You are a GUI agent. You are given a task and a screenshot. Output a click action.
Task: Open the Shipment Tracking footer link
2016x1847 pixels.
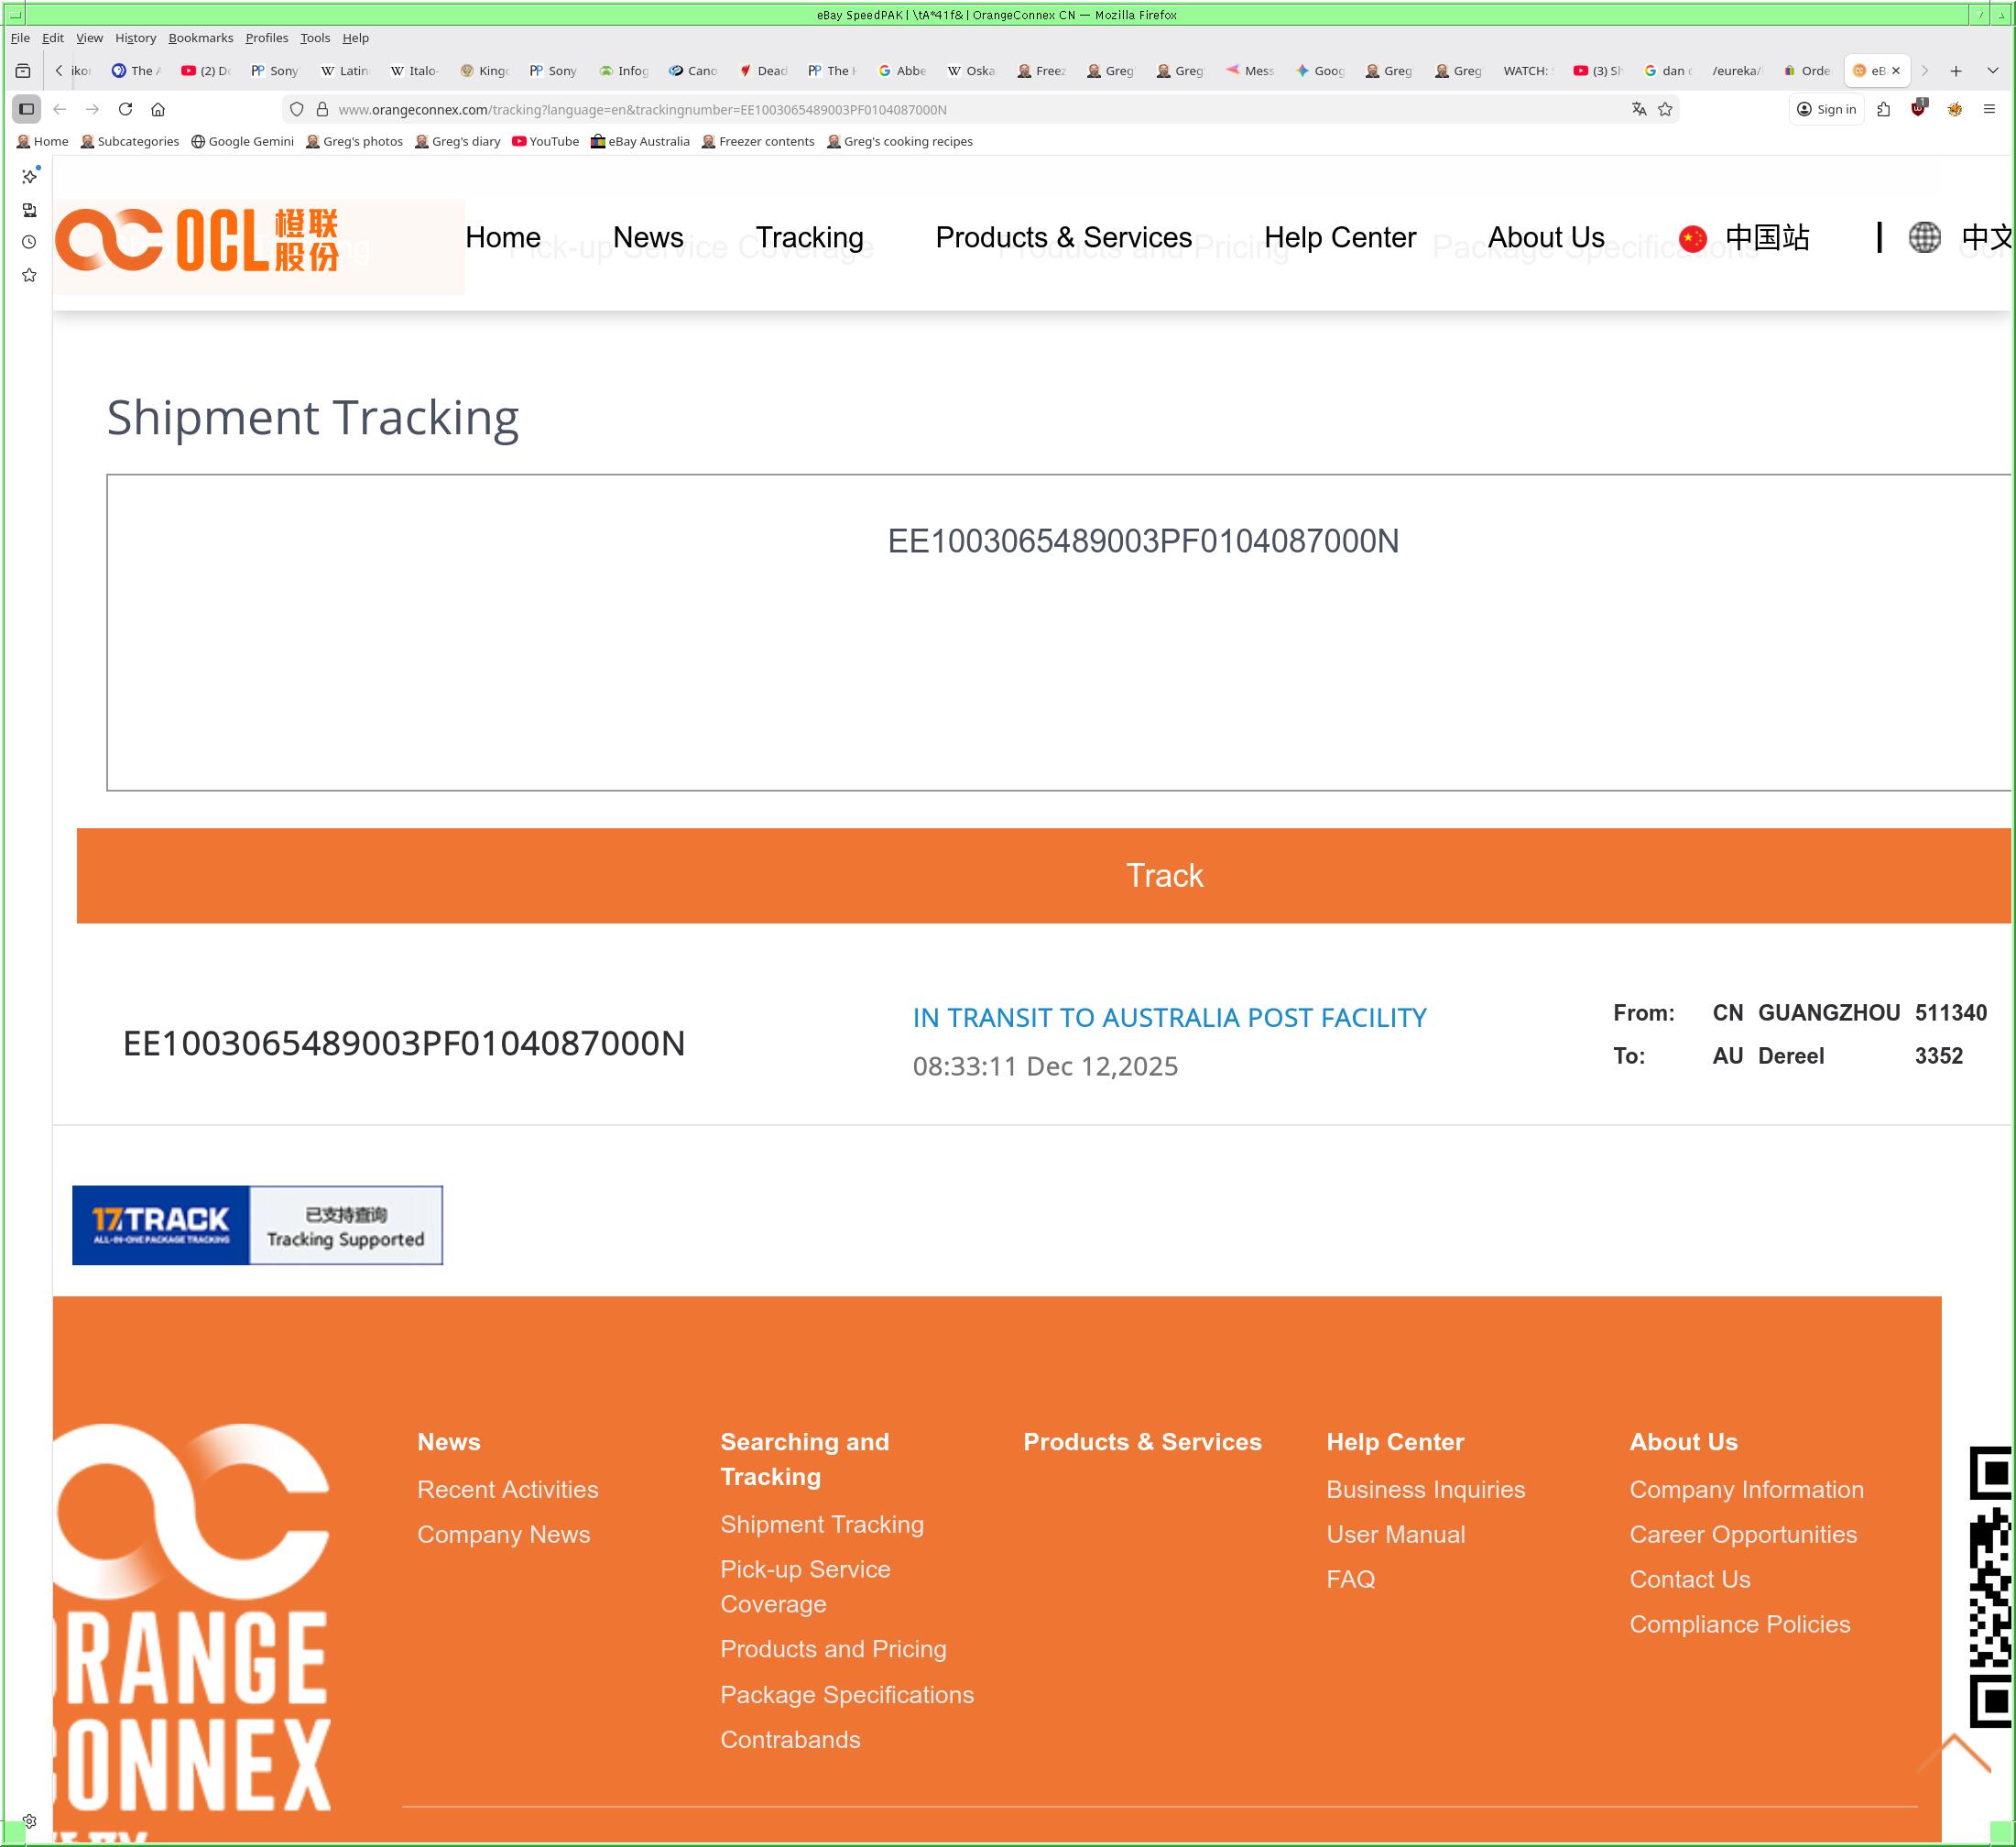(821, 1524)
